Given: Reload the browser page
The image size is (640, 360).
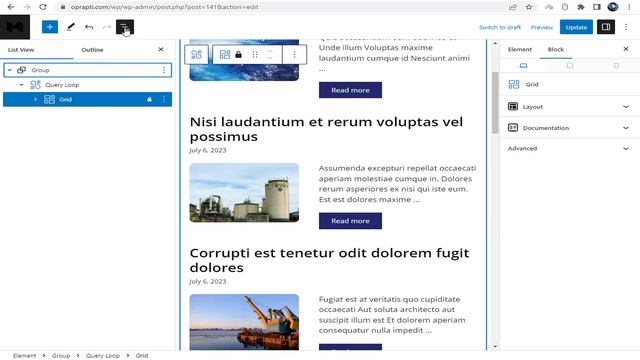Looking at the screenshot, I should (43, 7).
